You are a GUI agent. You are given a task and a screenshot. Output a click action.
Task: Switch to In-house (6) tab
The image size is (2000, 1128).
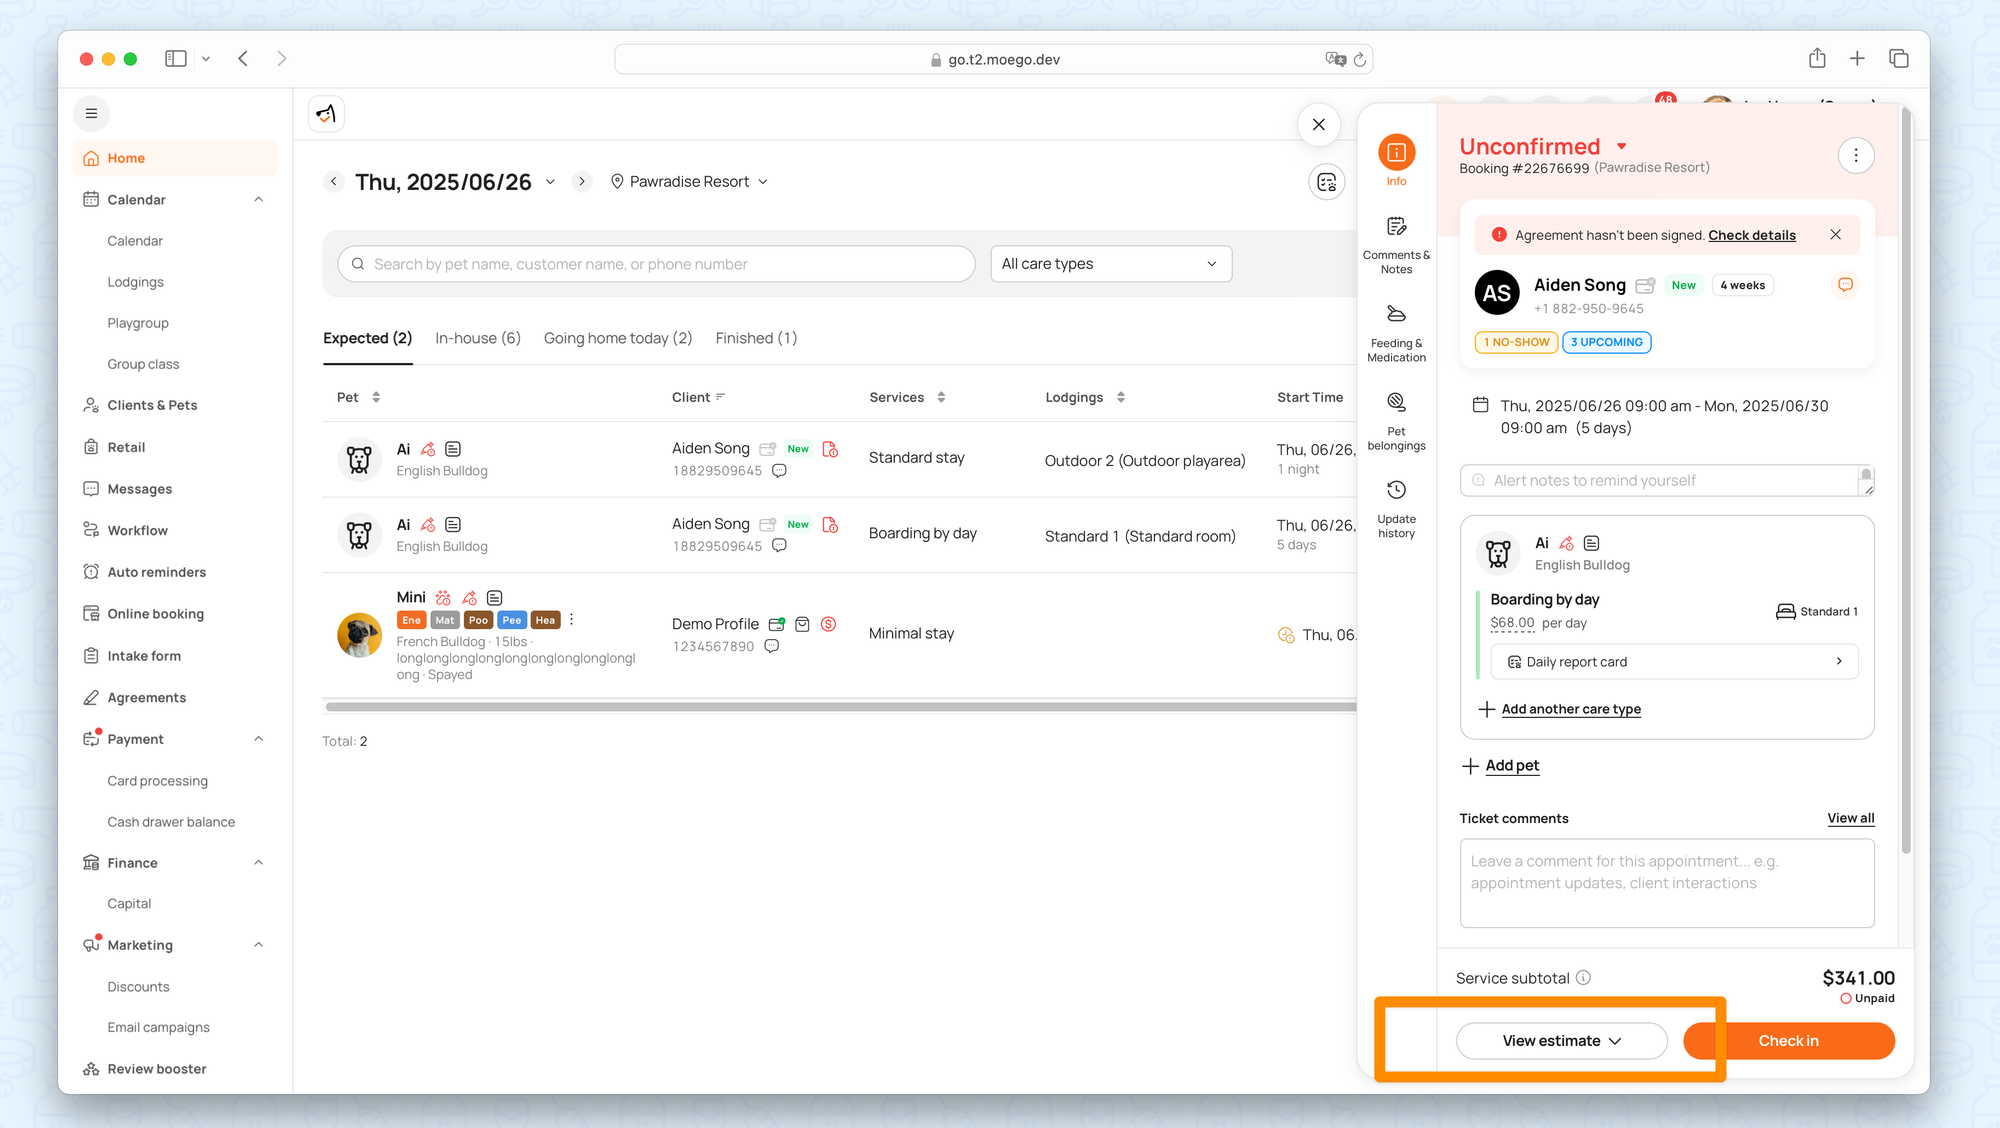pos(477,338)
